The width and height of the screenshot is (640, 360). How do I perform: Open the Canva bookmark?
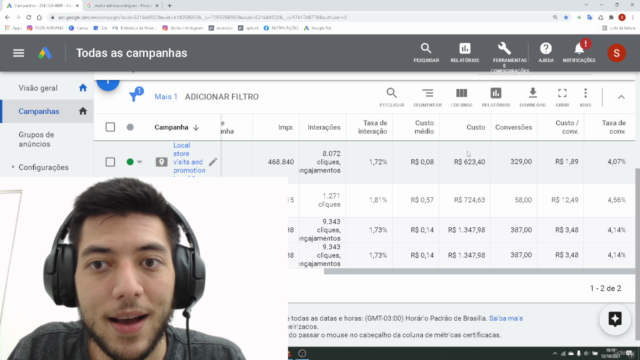(78, 28)
